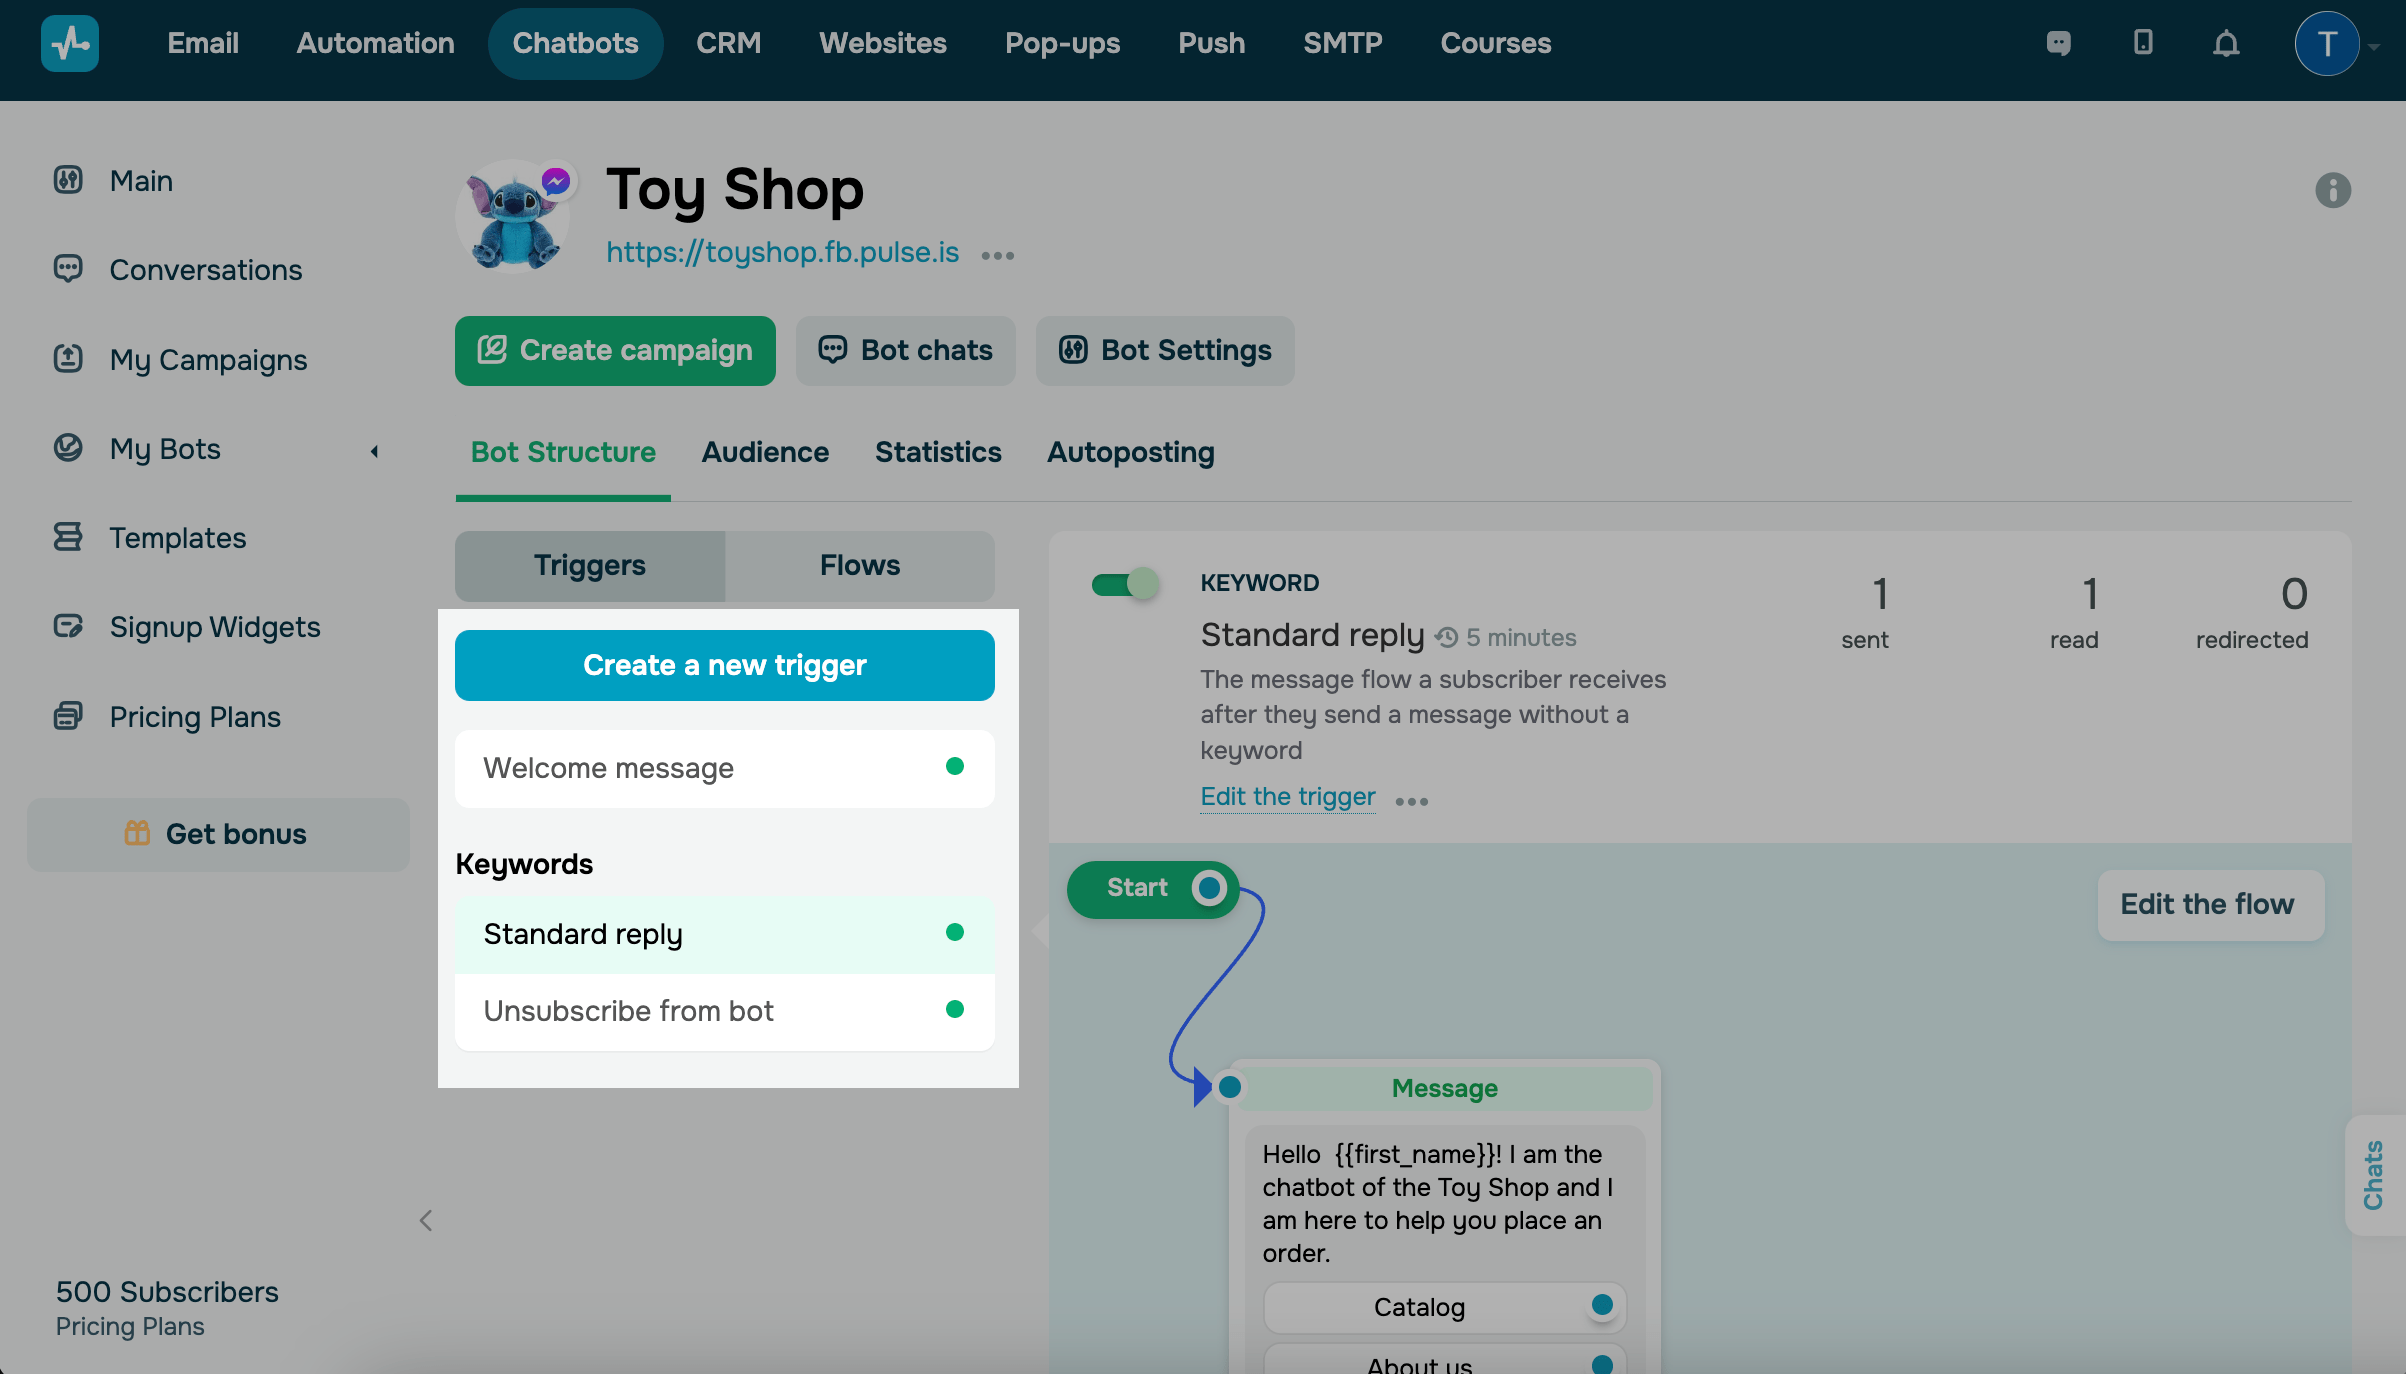
Task: Open the Flows tab
Action: [x=859, y=565]
